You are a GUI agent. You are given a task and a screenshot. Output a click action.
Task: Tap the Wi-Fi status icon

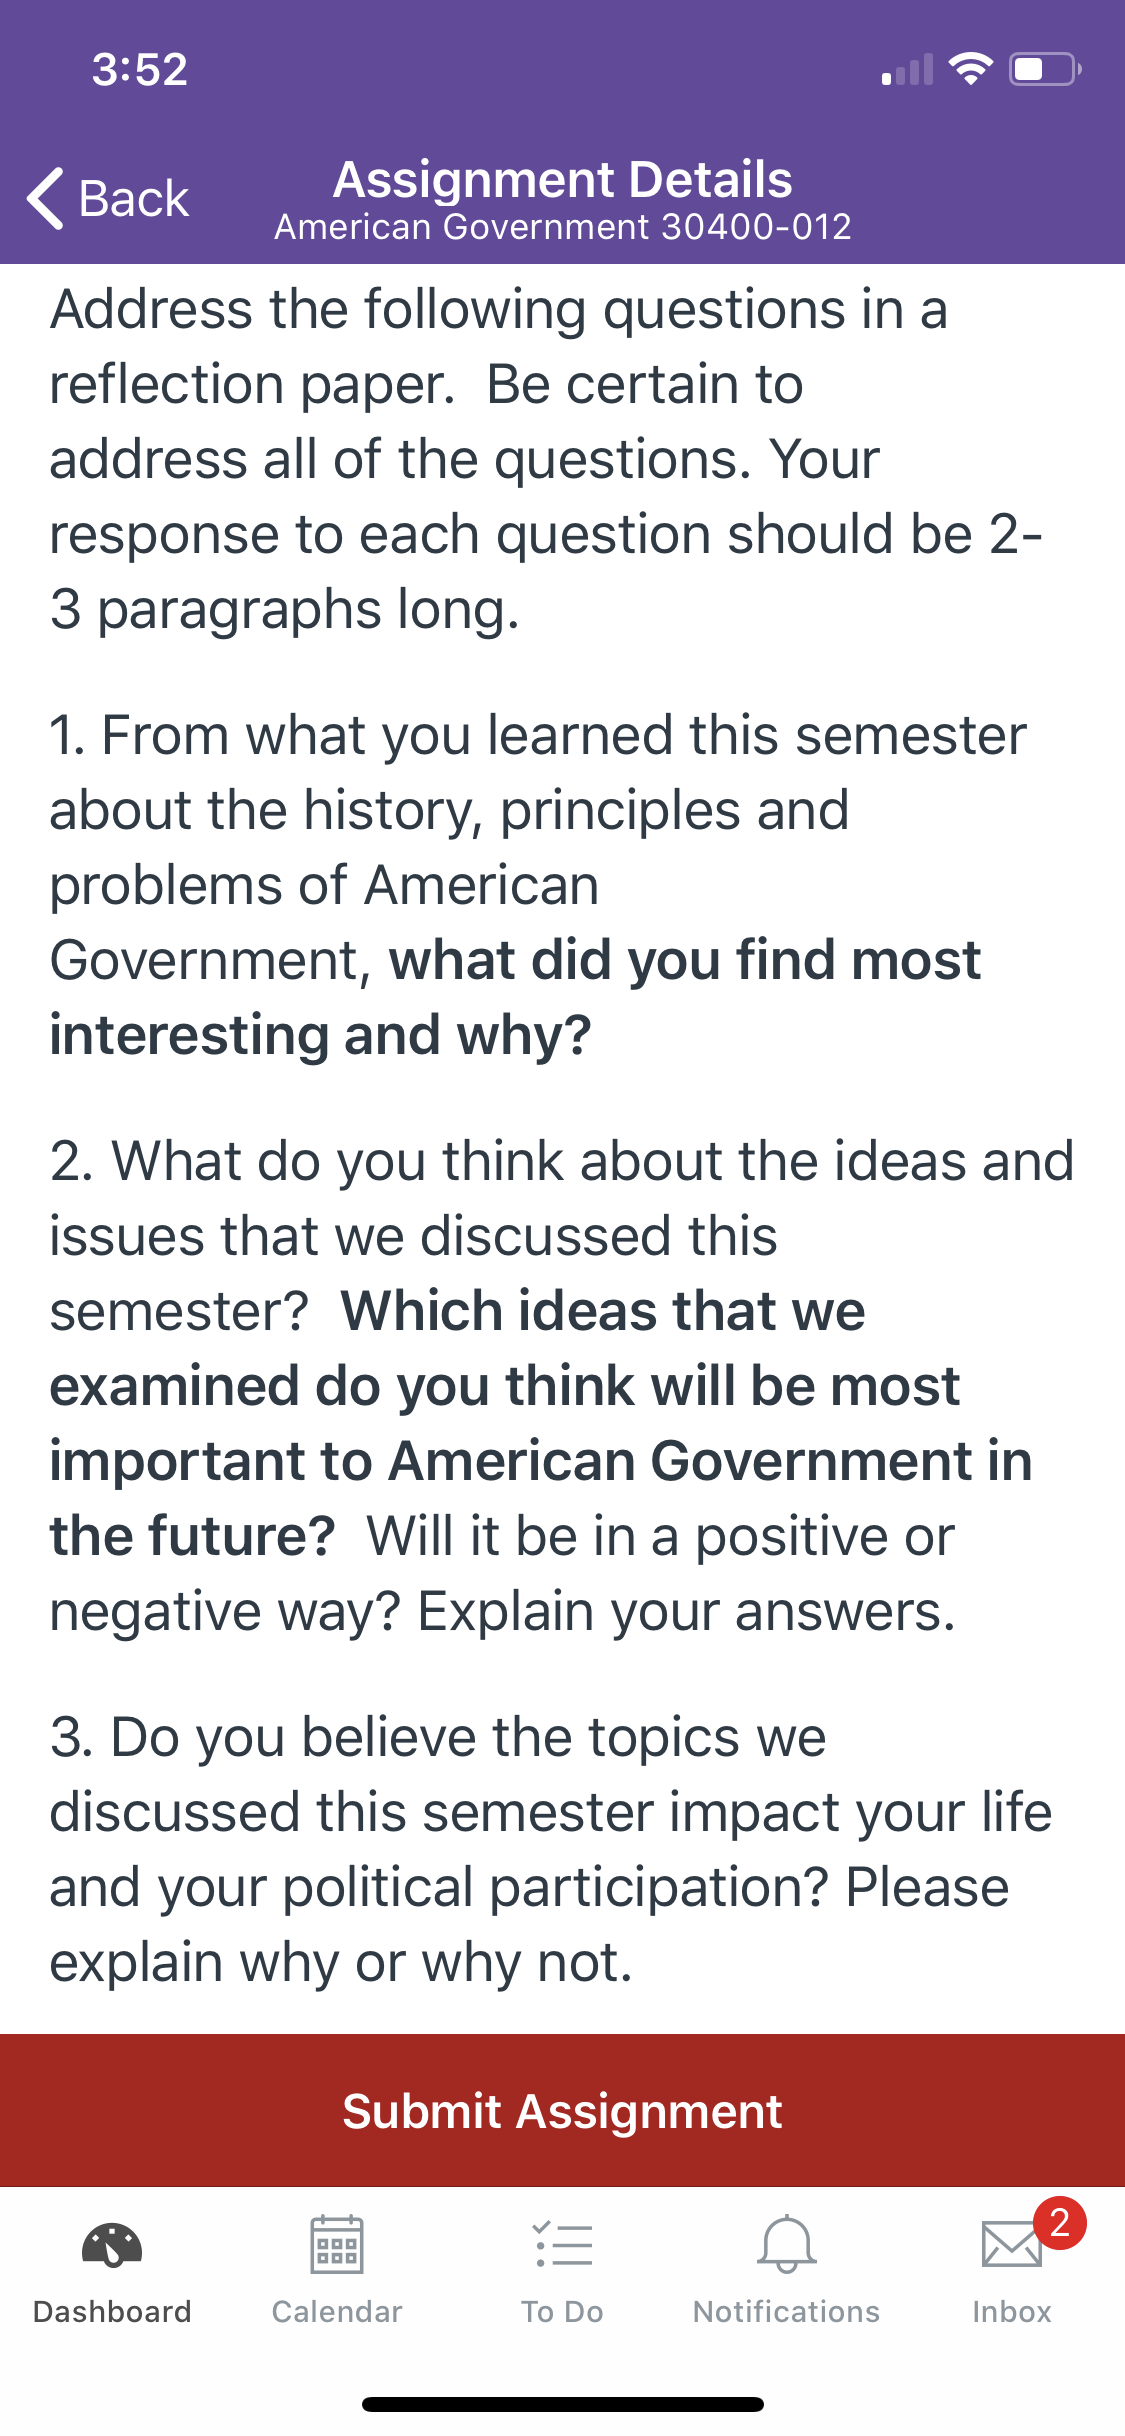(x=970, y=69)
